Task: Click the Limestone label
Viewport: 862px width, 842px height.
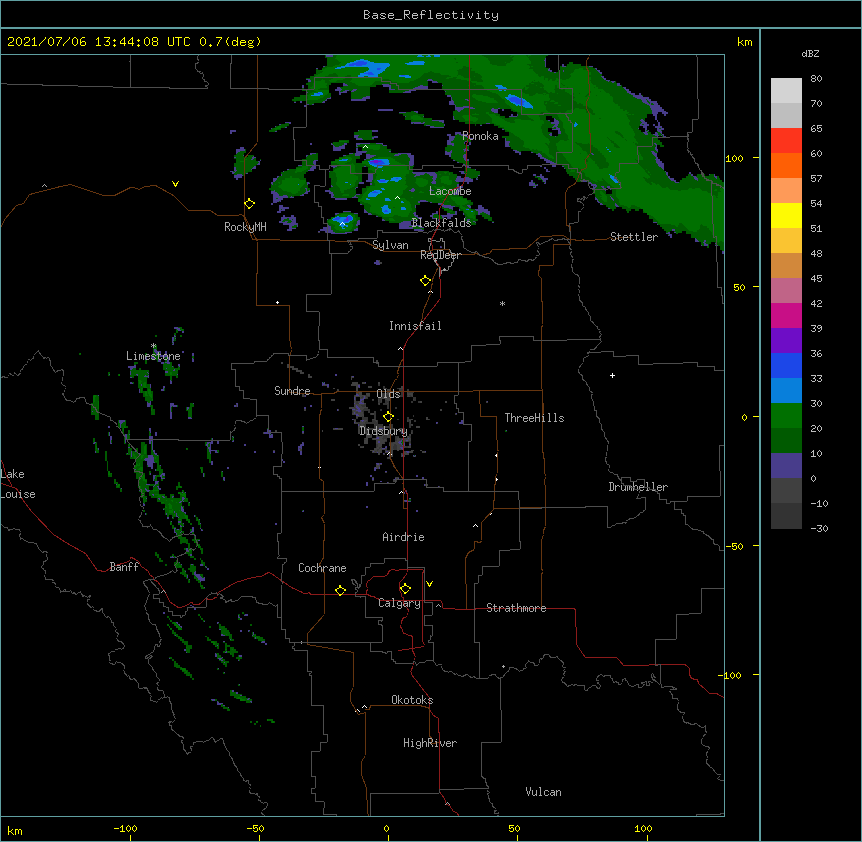Action: [153, 356]
